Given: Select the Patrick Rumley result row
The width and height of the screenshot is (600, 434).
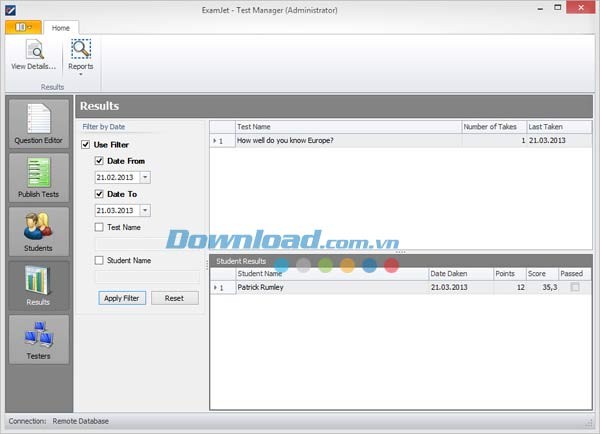Looking at the screenshot, I should 330,287.
